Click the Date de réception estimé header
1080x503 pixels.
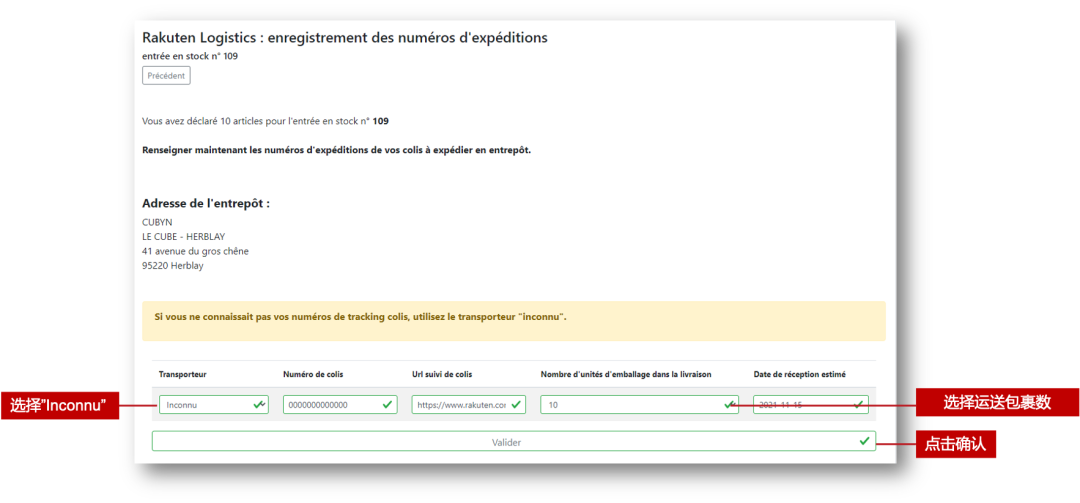800,374
